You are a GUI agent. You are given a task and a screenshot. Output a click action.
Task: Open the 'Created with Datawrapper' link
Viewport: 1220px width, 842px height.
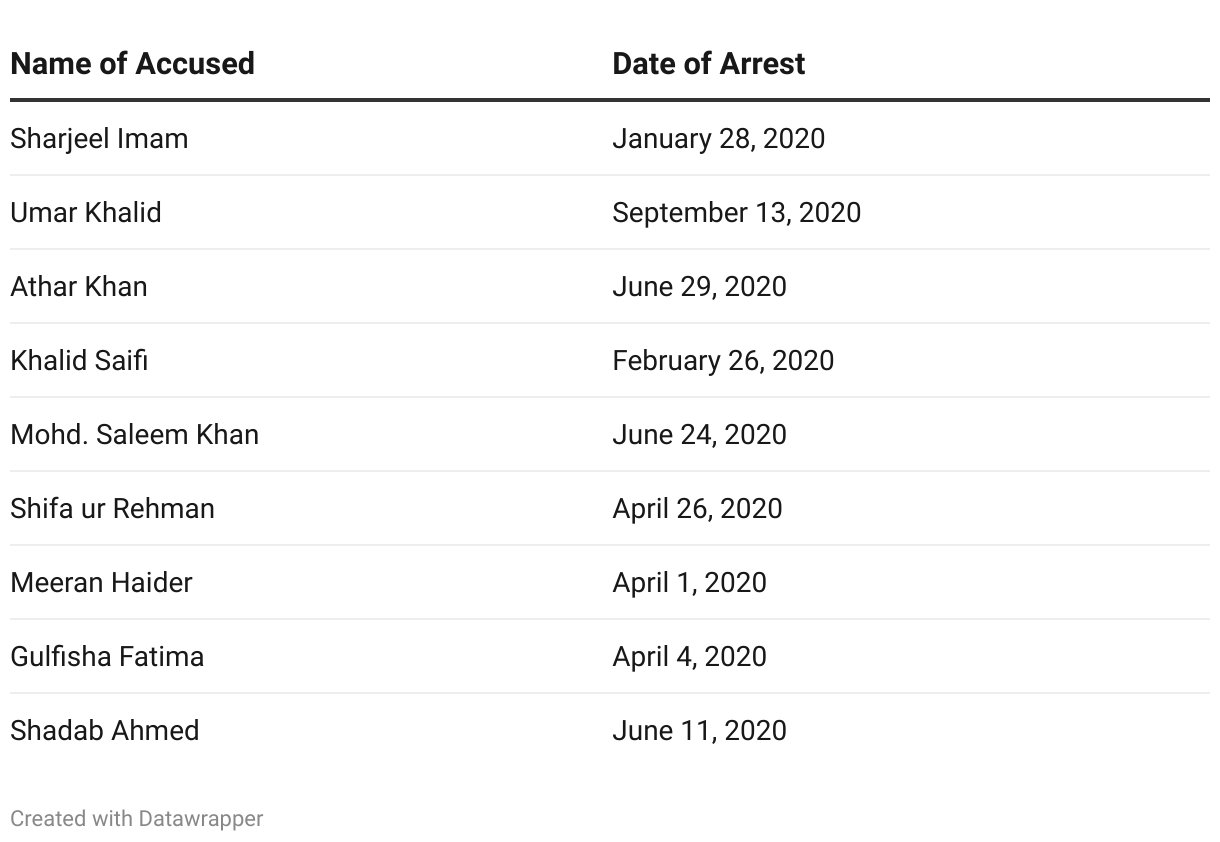click(137, 818)
